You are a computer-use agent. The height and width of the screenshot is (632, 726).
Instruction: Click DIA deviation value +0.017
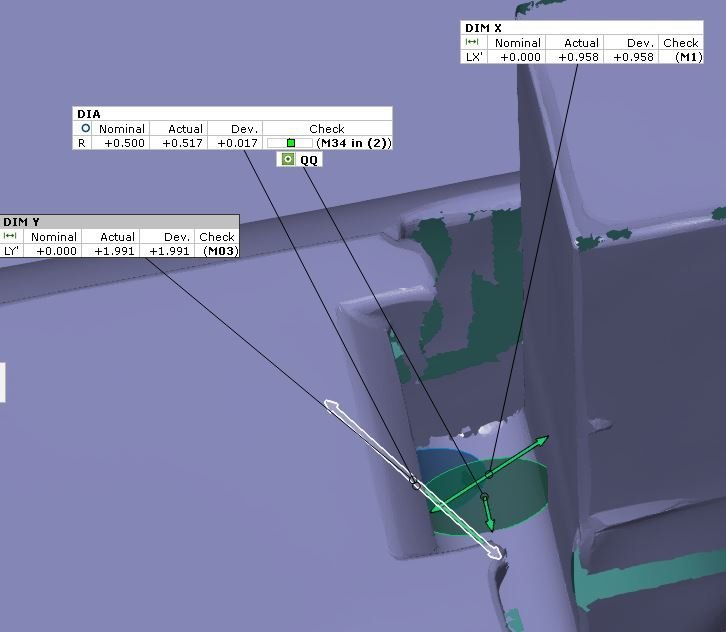pyautogui.click(x=237, y=143)
